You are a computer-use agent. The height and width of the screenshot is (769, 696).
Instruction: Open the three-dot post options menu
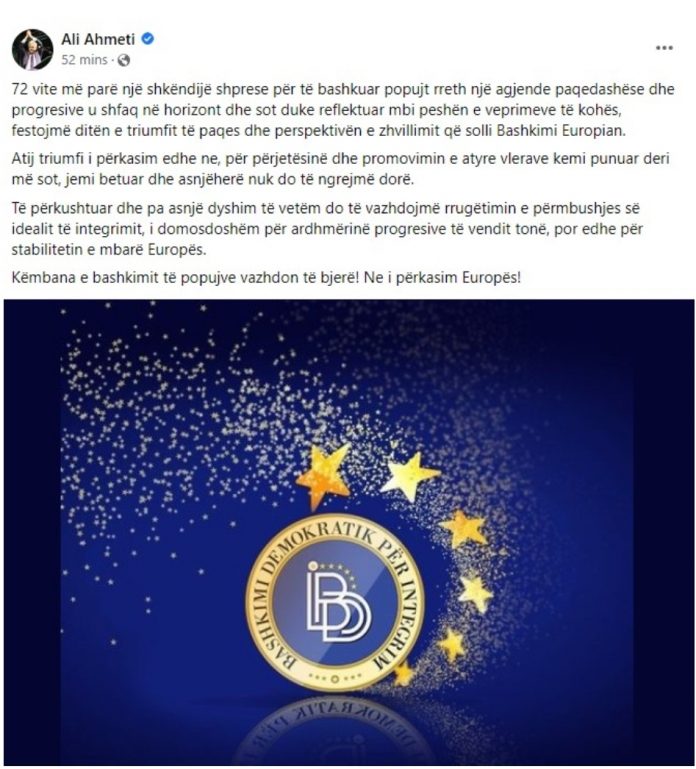(664, 48)
